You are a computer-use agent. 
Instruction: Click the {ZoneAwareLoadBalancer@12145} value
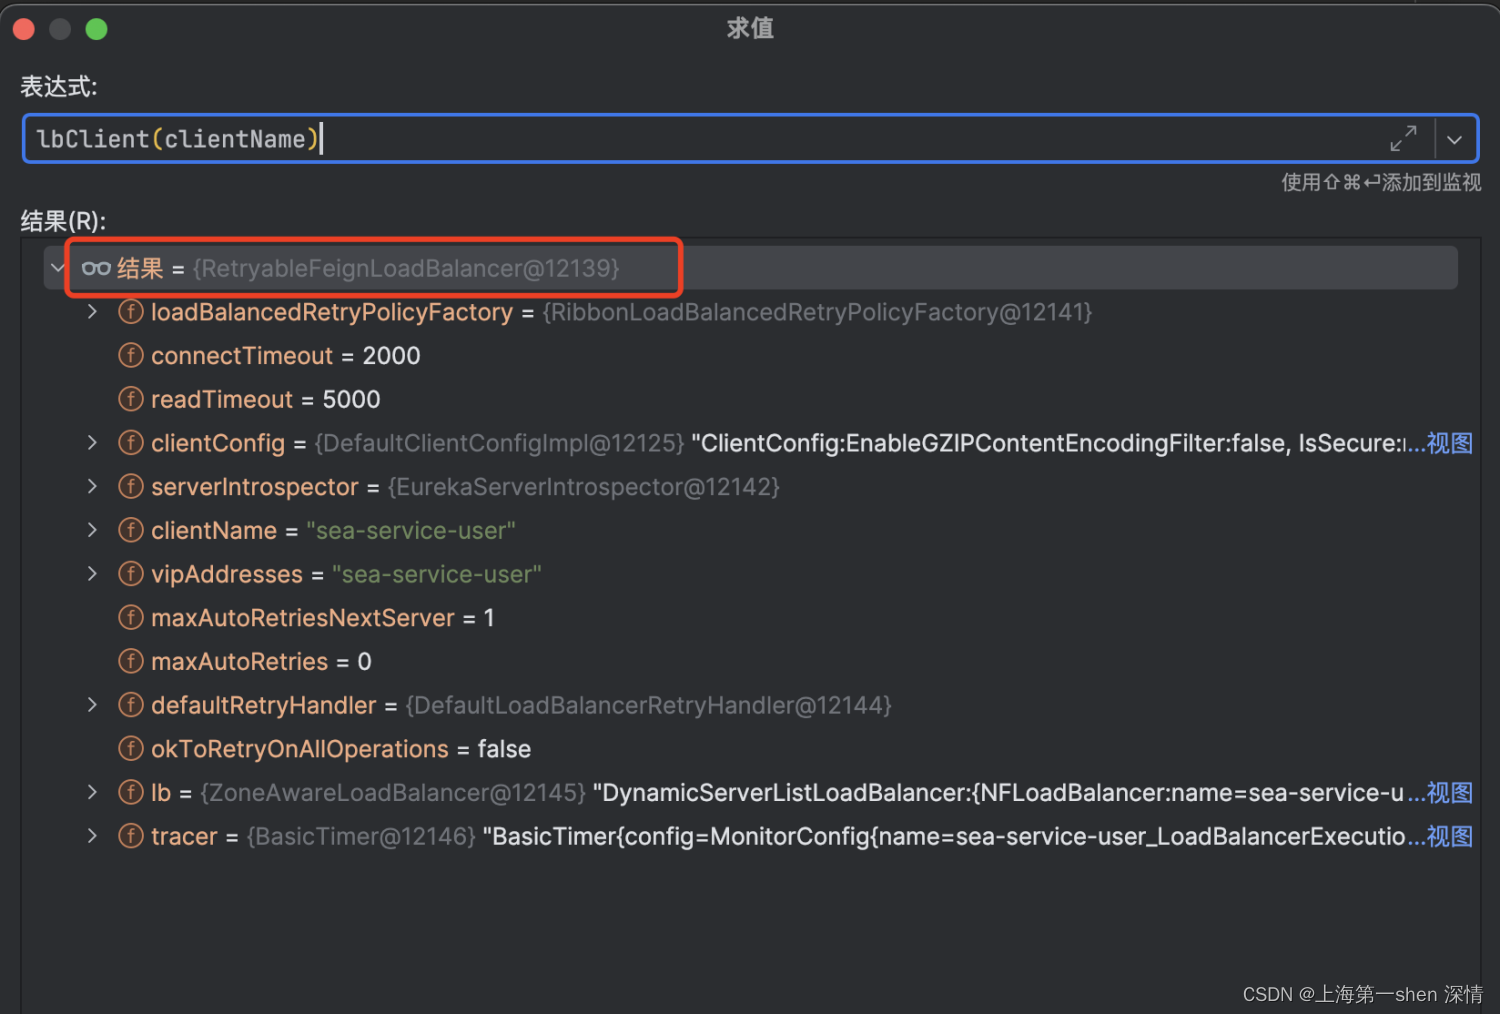pos(393,792)
